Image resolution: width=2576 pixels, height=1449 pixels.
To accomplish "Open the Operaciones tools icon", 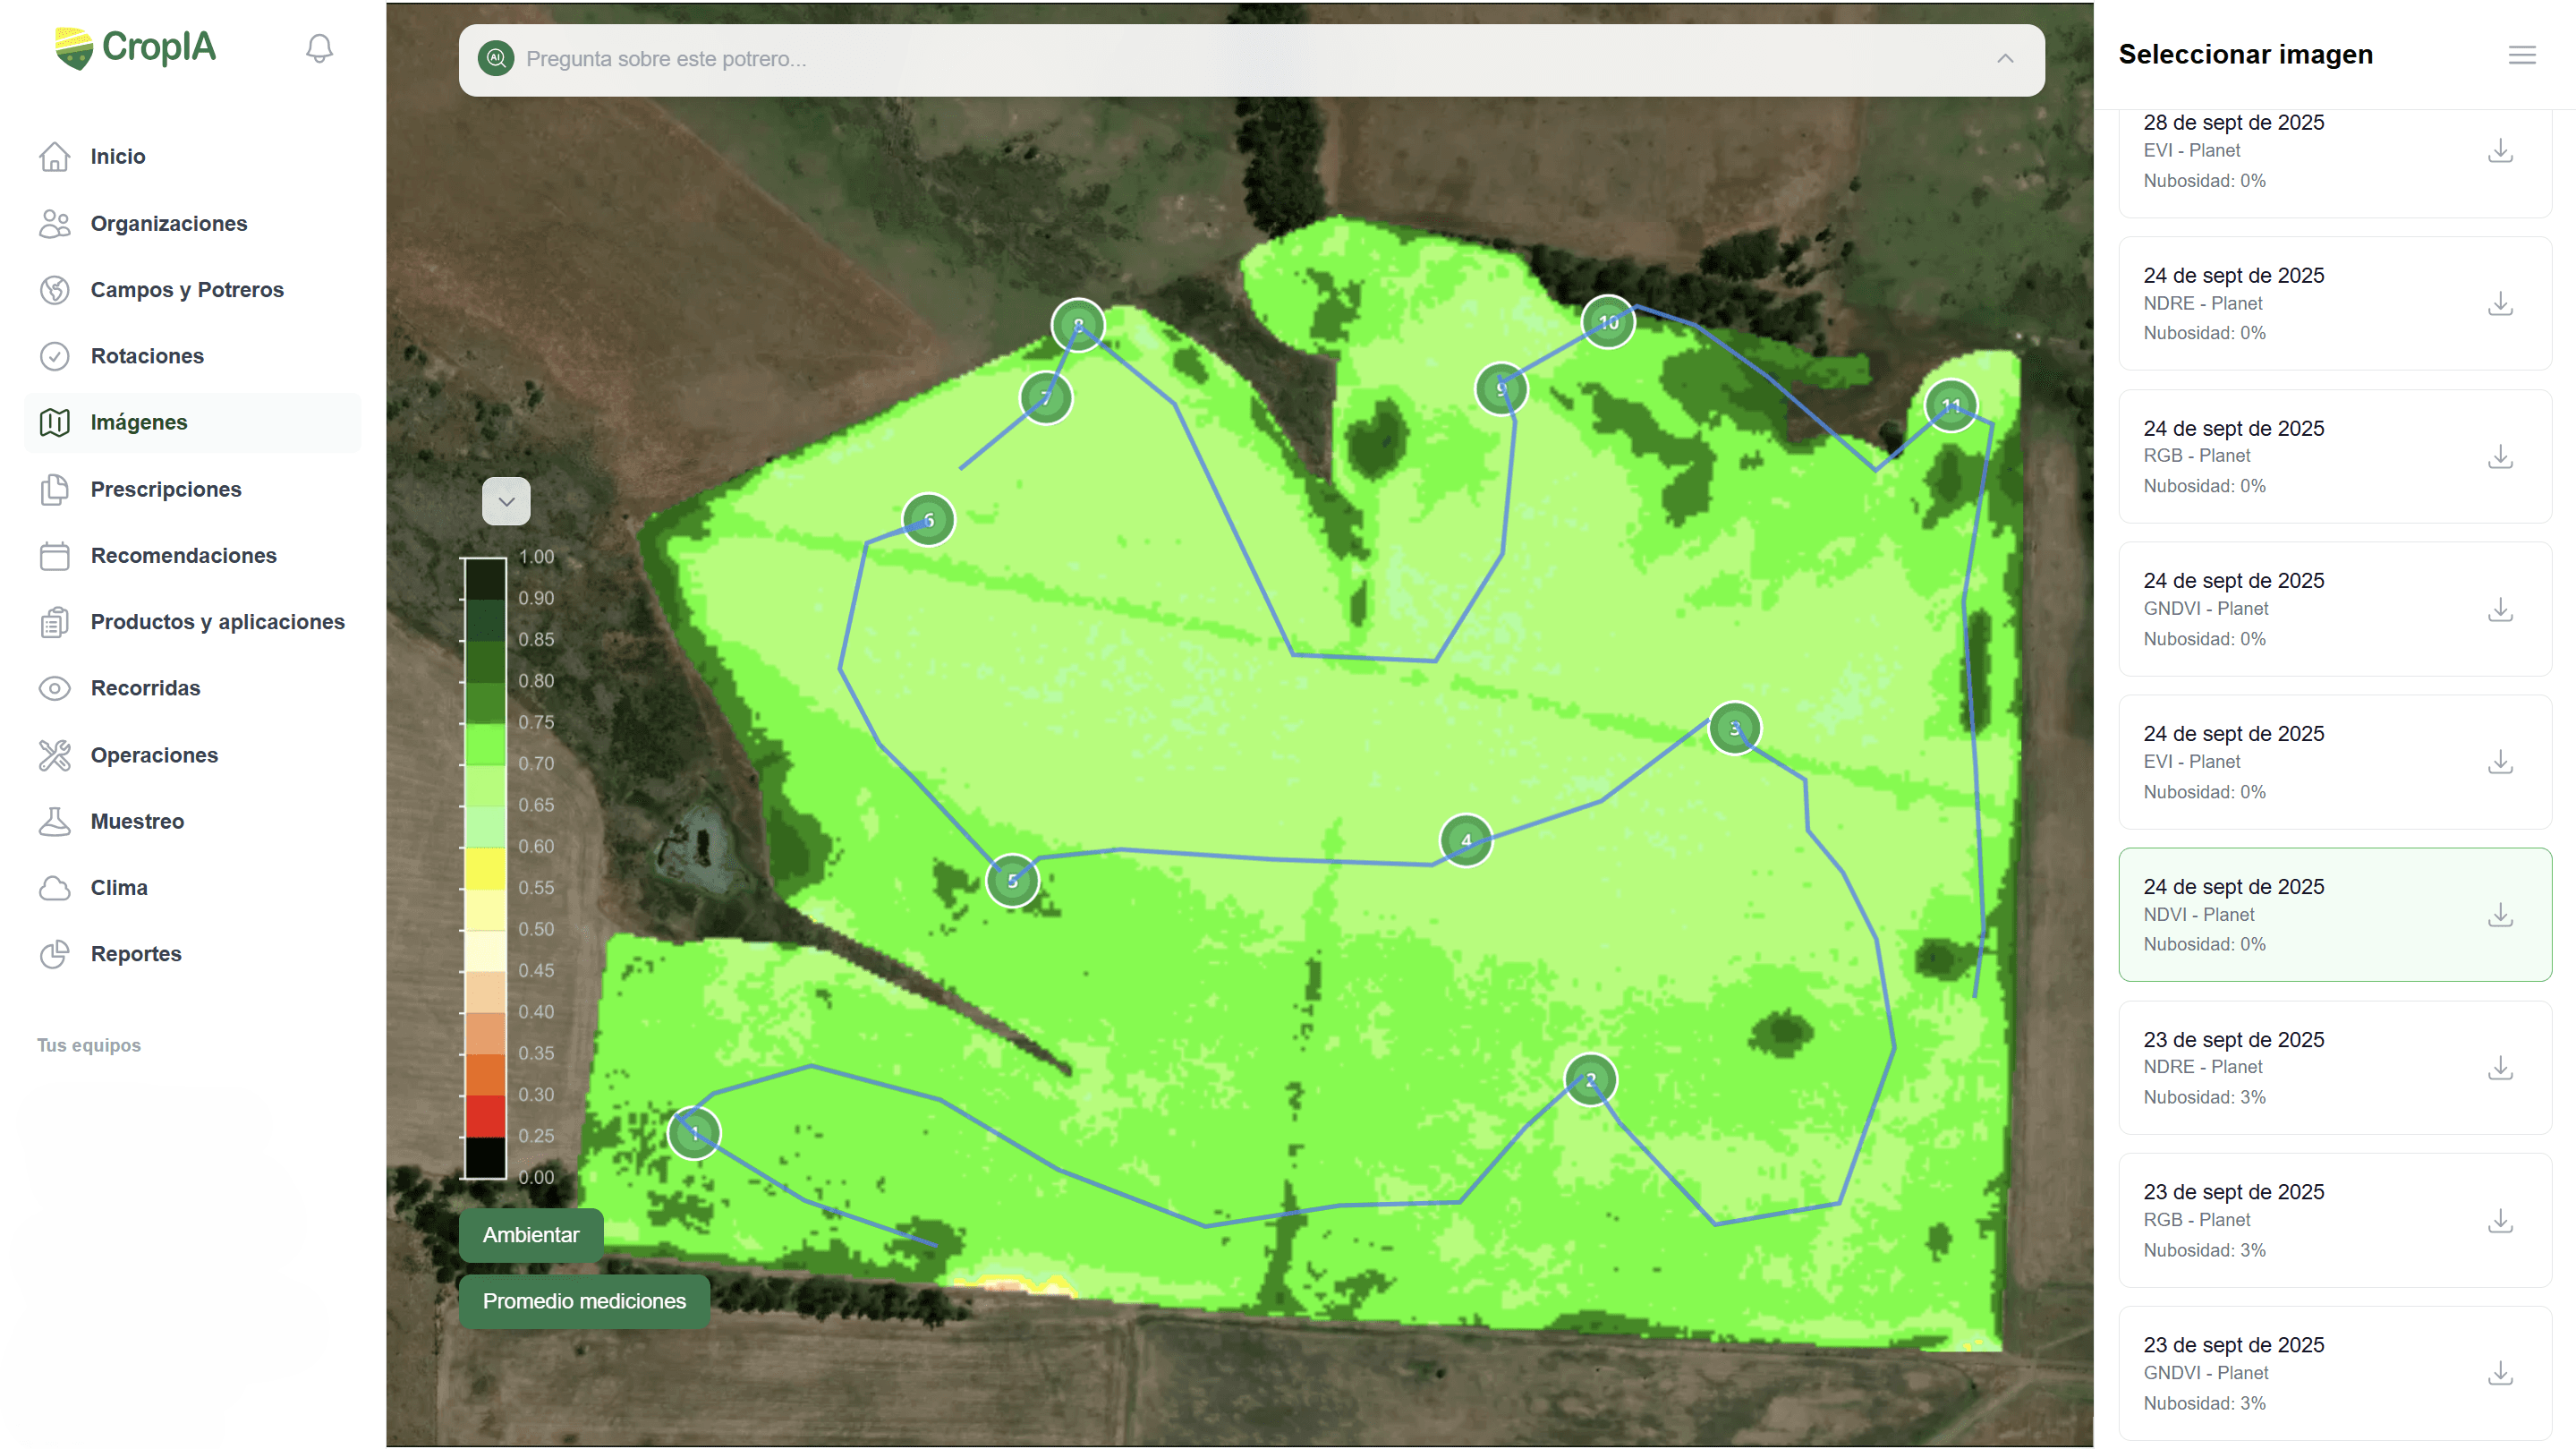I will point(55,755).
